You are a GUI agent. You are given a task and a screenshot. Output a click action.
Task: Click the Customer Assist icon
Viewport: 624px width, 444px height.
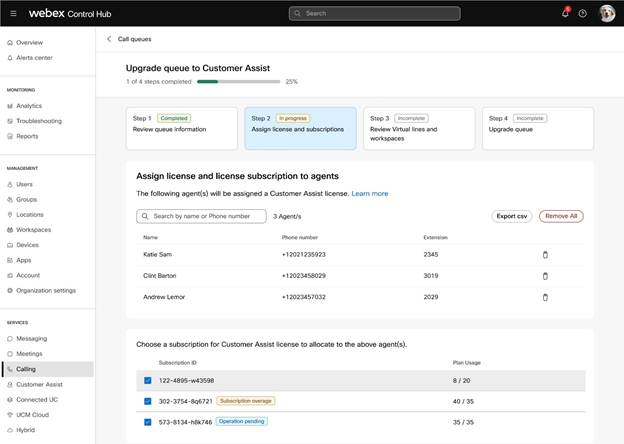pos(10,384)
